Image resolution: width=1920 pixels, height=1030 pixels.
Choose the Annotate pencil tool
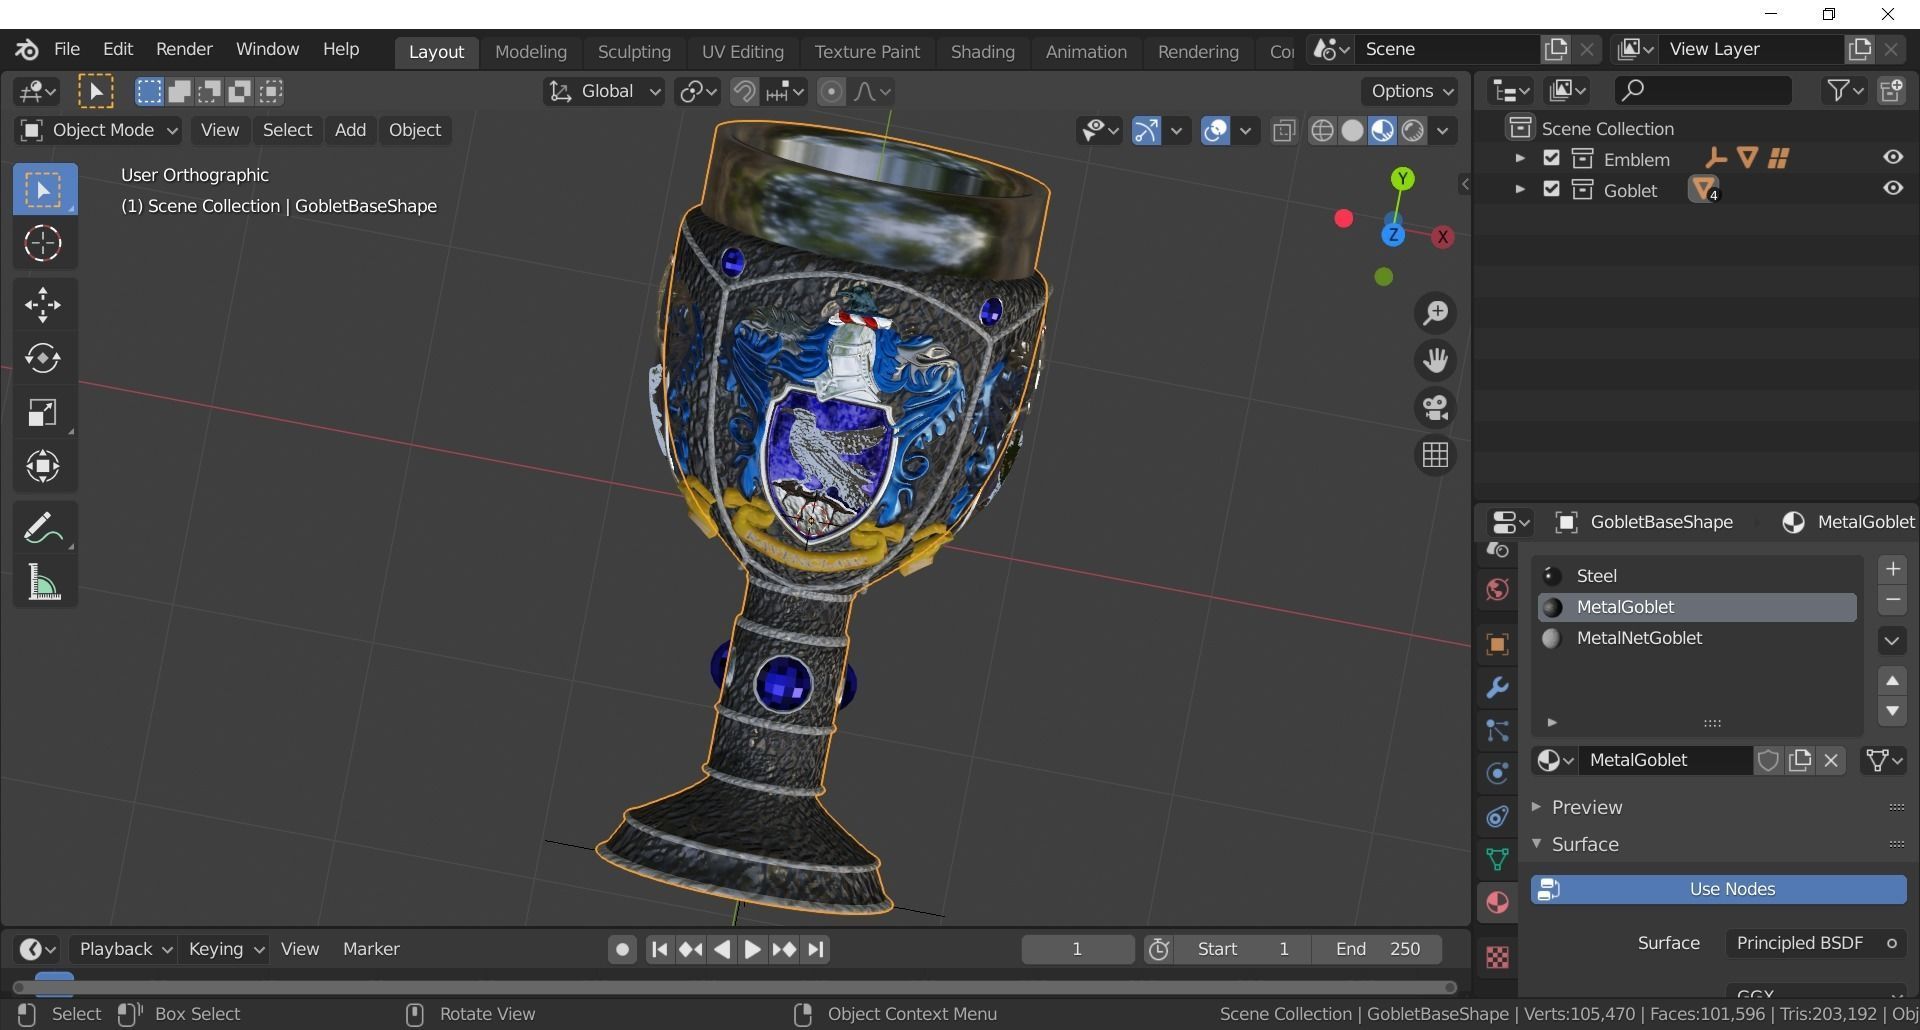[43, 529]
